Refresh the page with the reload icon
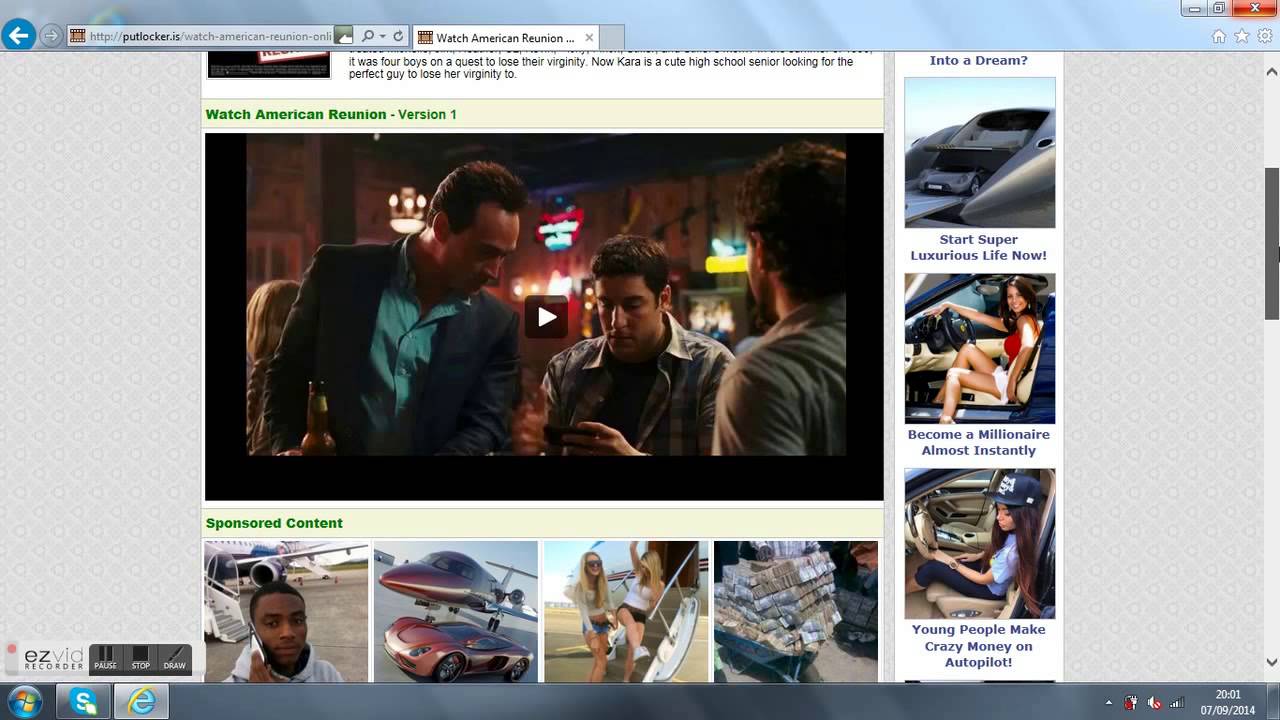The width and height of the screenshot is (1280, 720). pyautogui.click(x=398, y=36)
